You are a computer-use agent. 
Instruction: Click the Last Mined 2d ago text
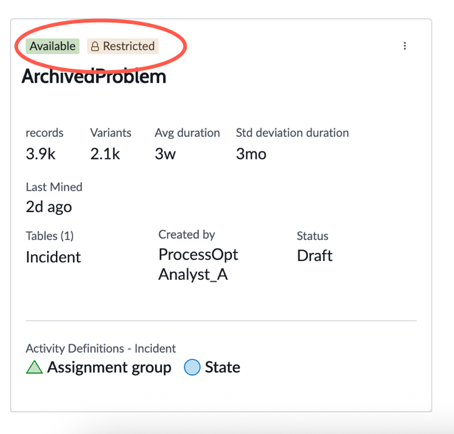(49, 207)
